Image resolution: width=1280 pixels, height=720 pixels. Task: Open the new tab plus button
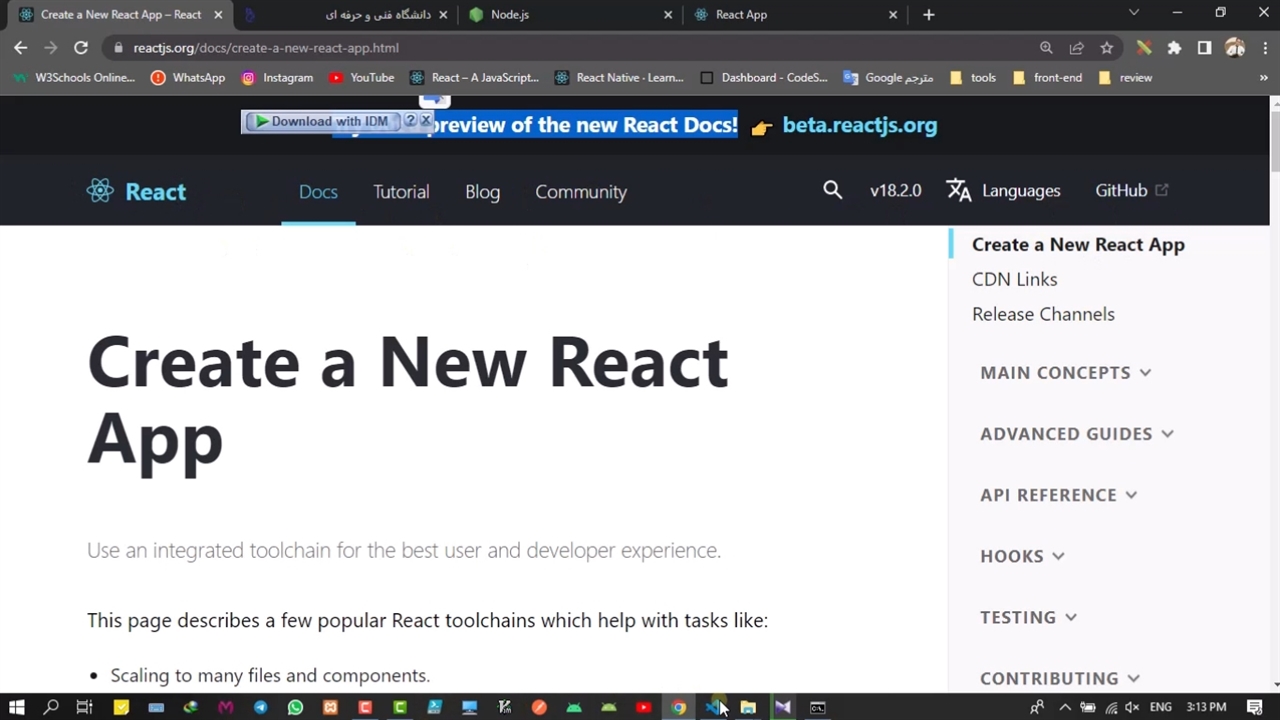pyautogui.click(x=928, y=15)
